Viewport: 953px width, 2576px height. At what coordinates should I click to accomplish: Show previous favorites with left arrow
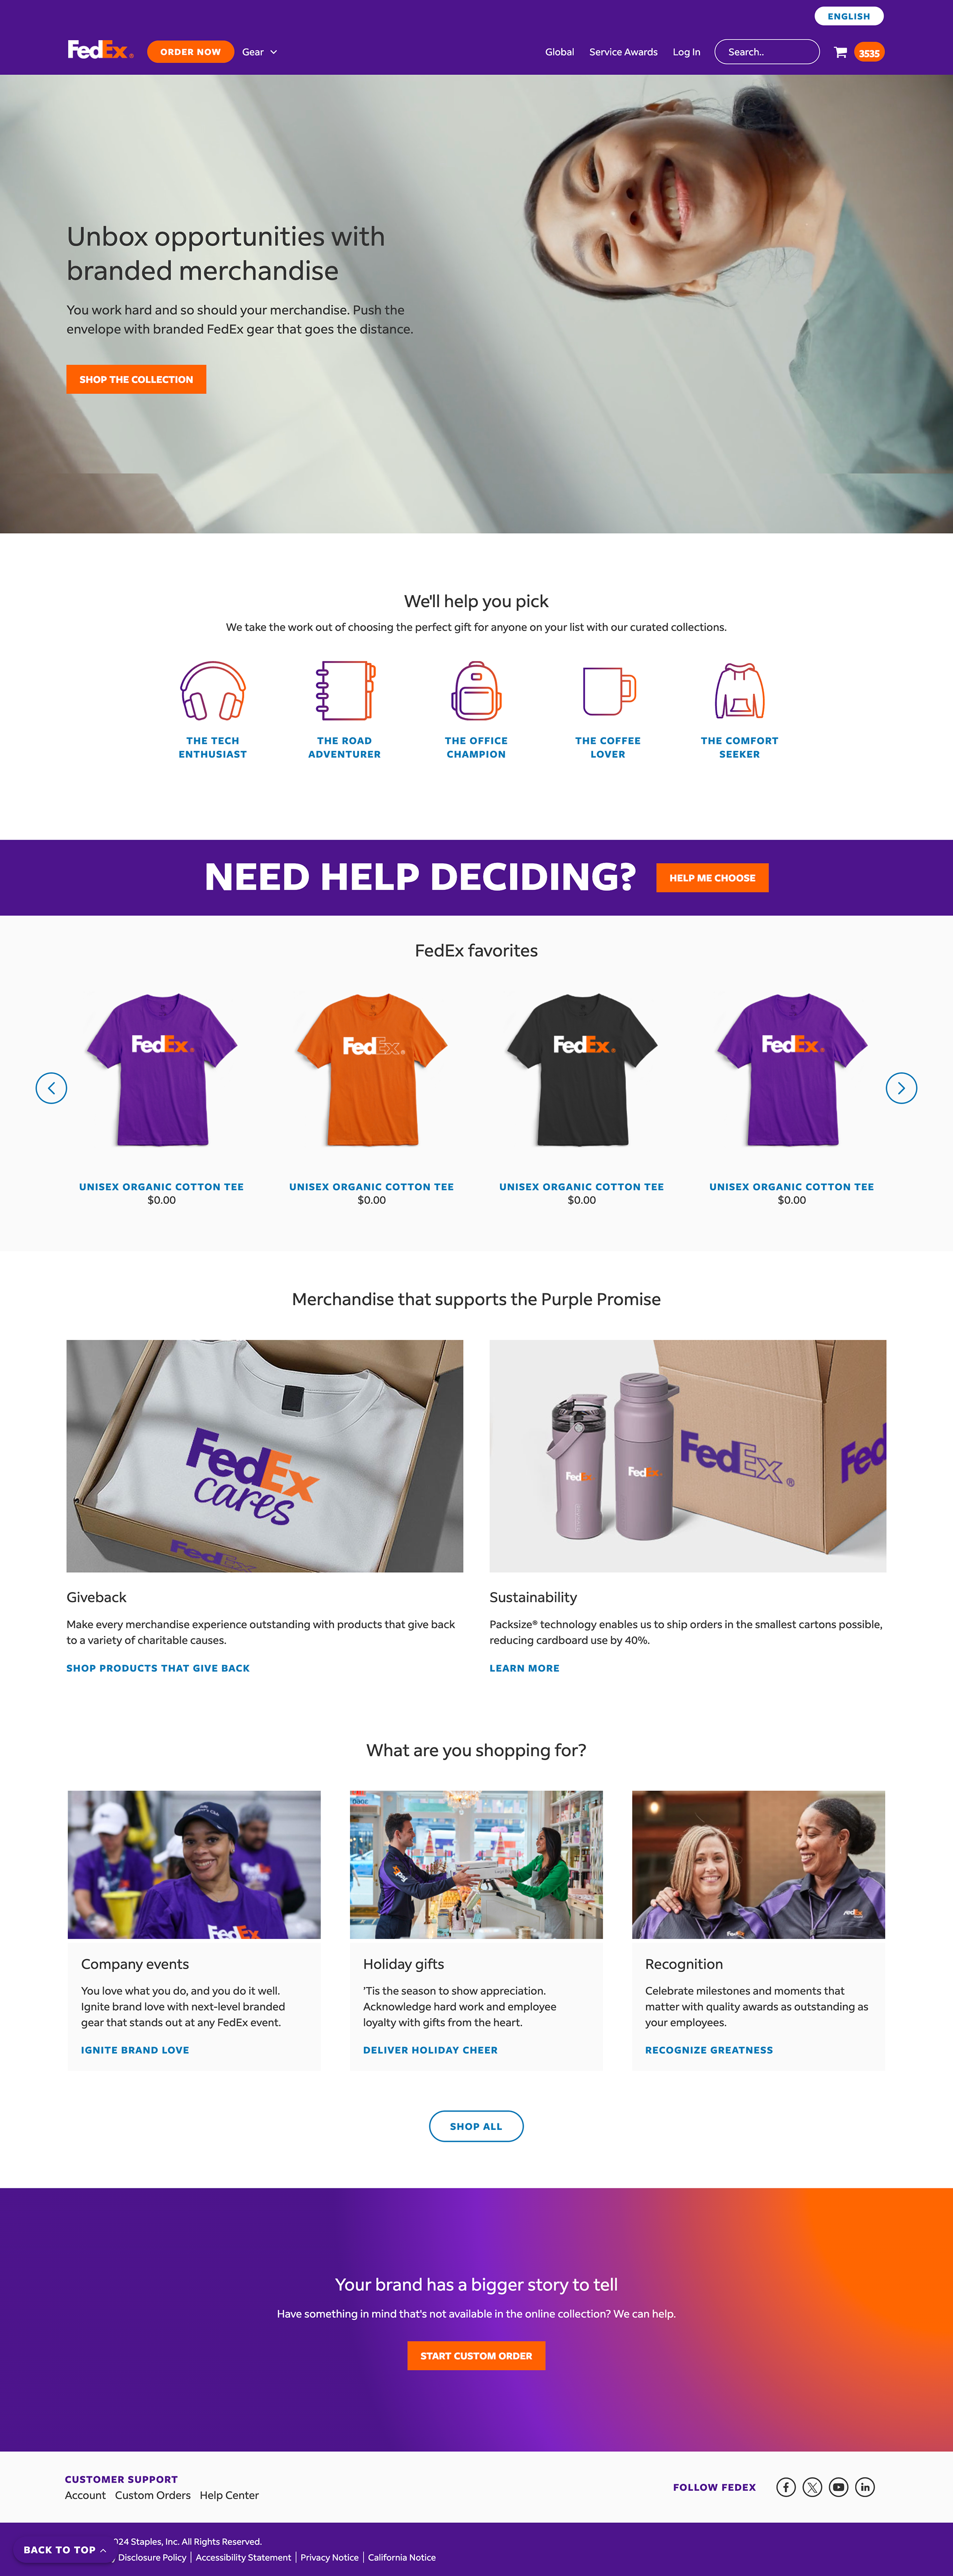[51, 1088]
